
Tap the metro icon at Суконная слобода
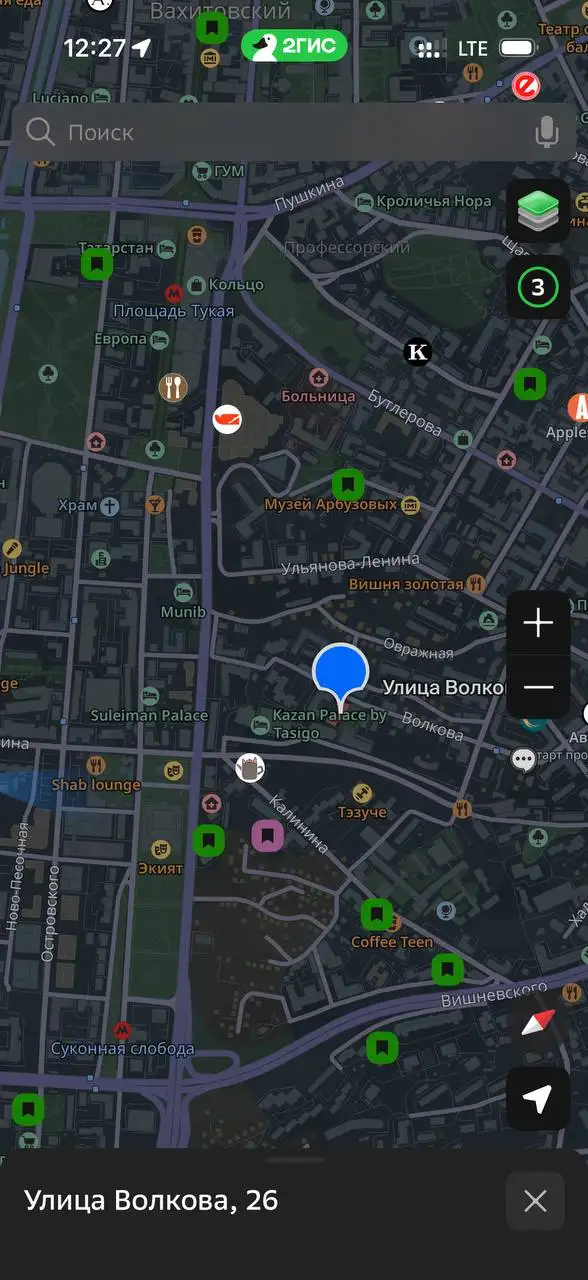(122, 1029)
